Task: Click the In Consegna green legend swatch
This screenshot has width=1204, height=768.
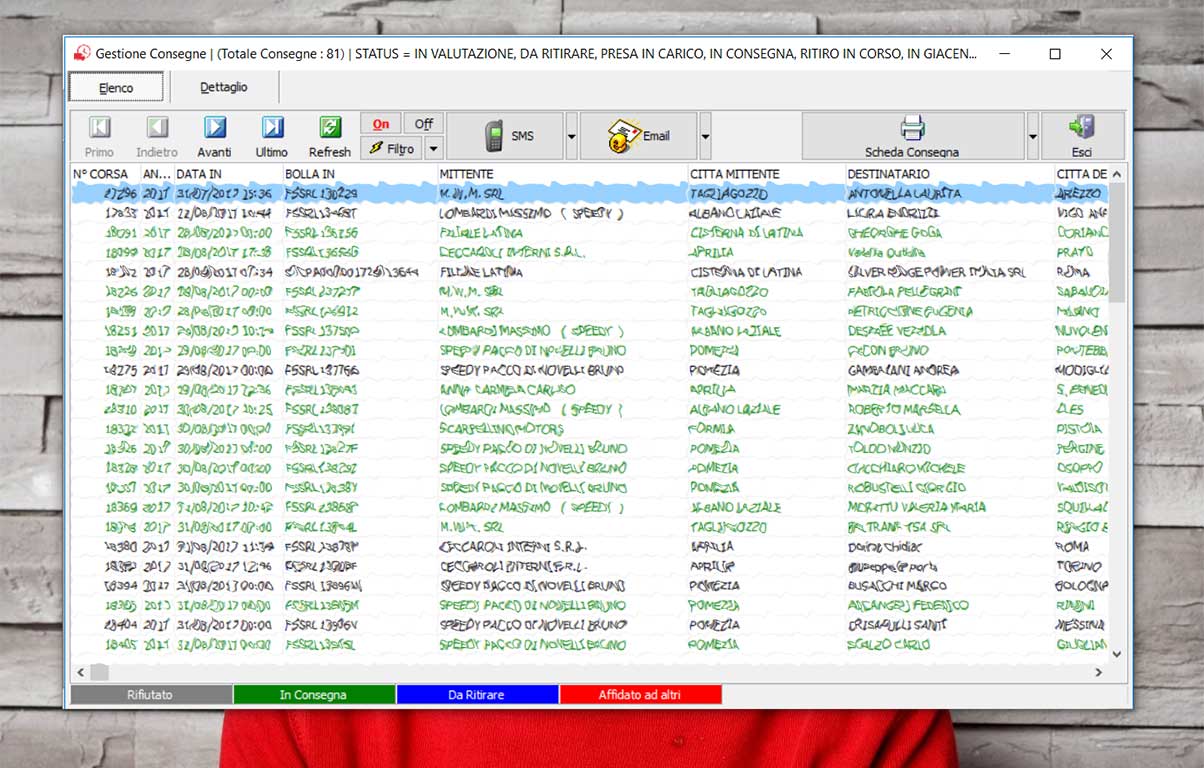Action: tap(314, 694)
